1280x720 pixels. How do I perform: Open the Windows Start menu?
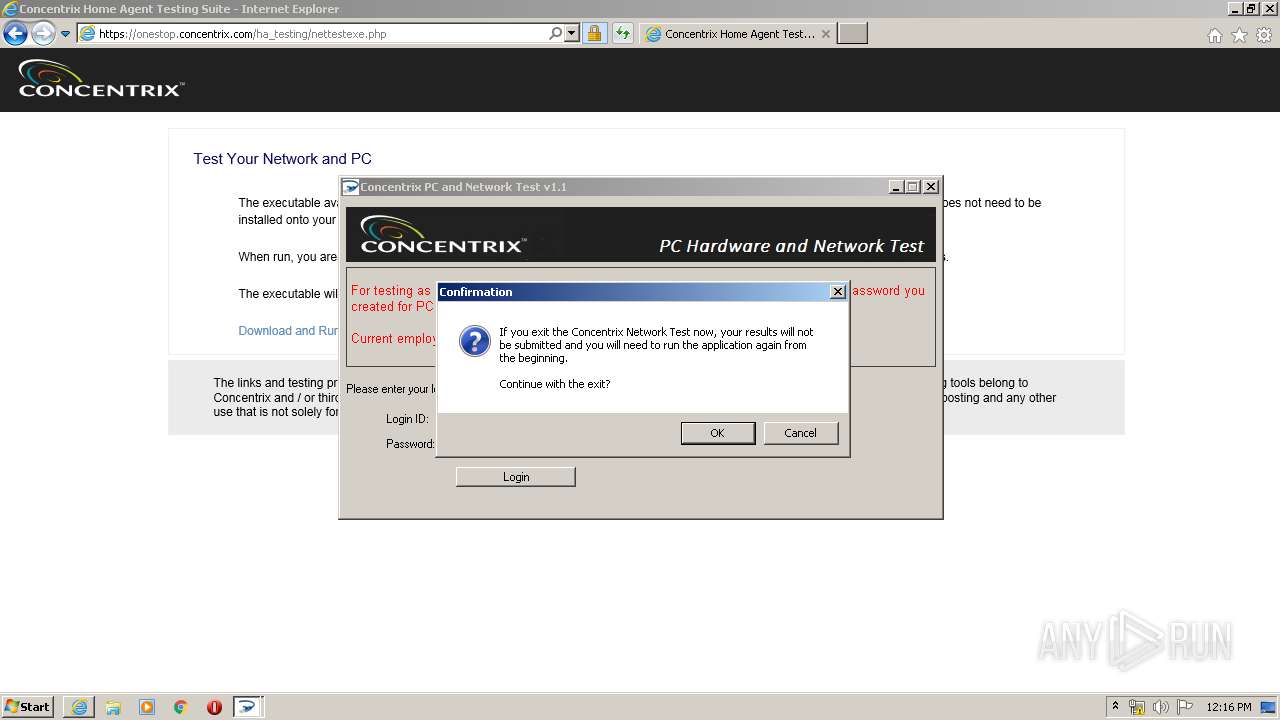coord(28,707)
